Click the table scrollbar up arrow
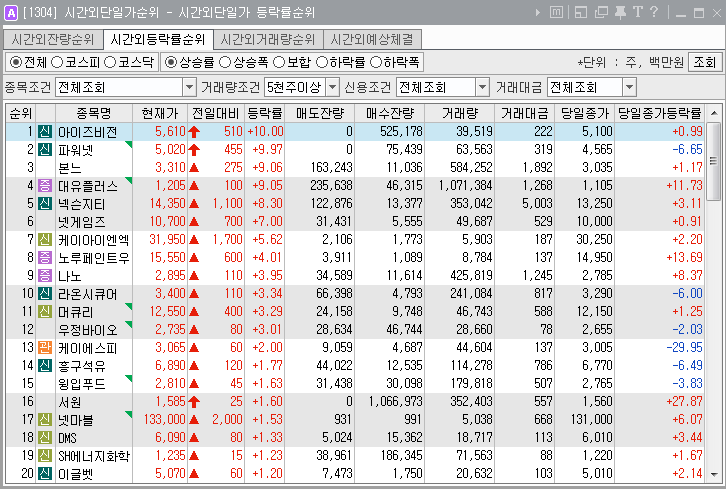Image resolution: width=726 pixels, height=489 pixels. click(x=713, y=113)
